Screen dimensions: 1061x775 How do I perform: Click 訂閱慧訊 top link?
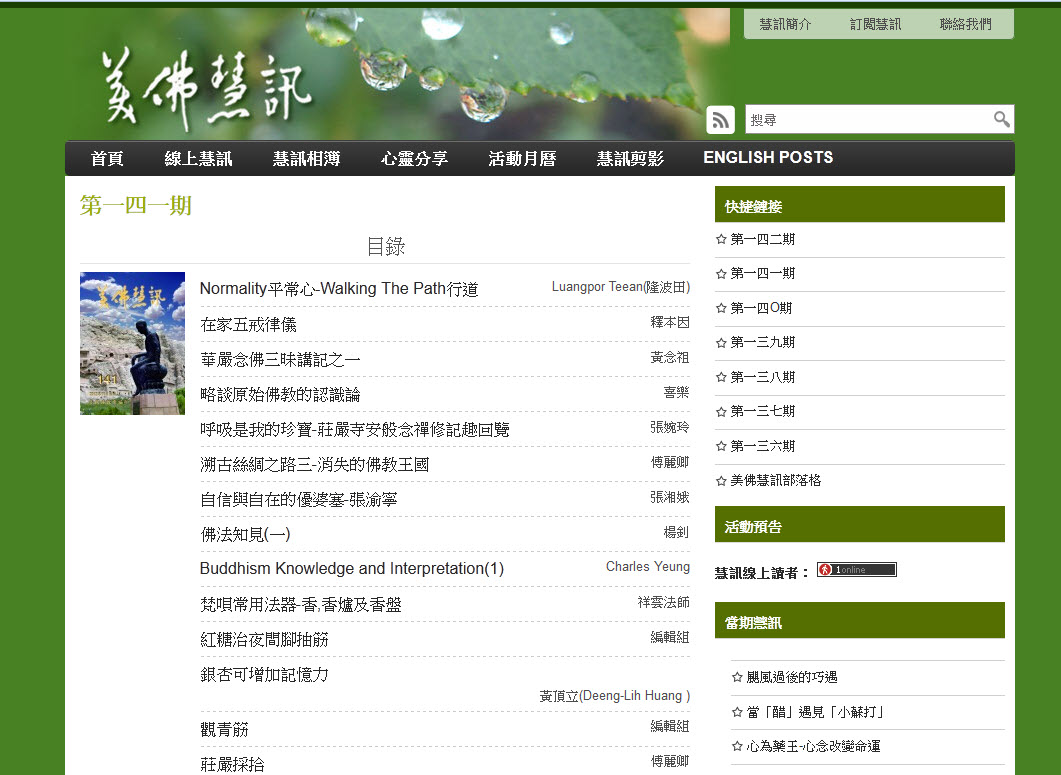point(875,24)
